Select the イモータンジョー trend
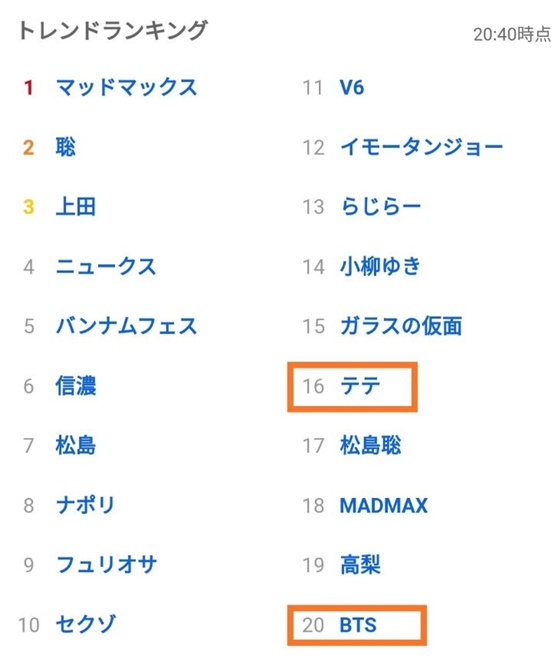560x661 pixels. [422, 147]
